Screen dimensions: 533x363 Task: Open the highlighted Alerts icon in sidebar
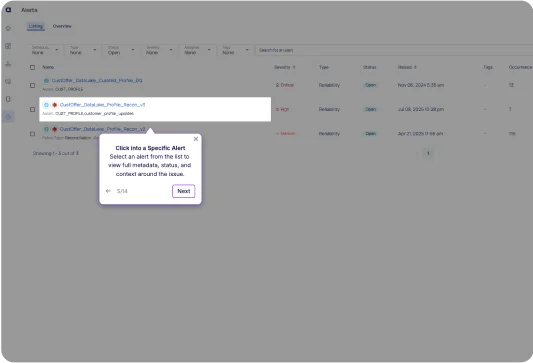8,117
